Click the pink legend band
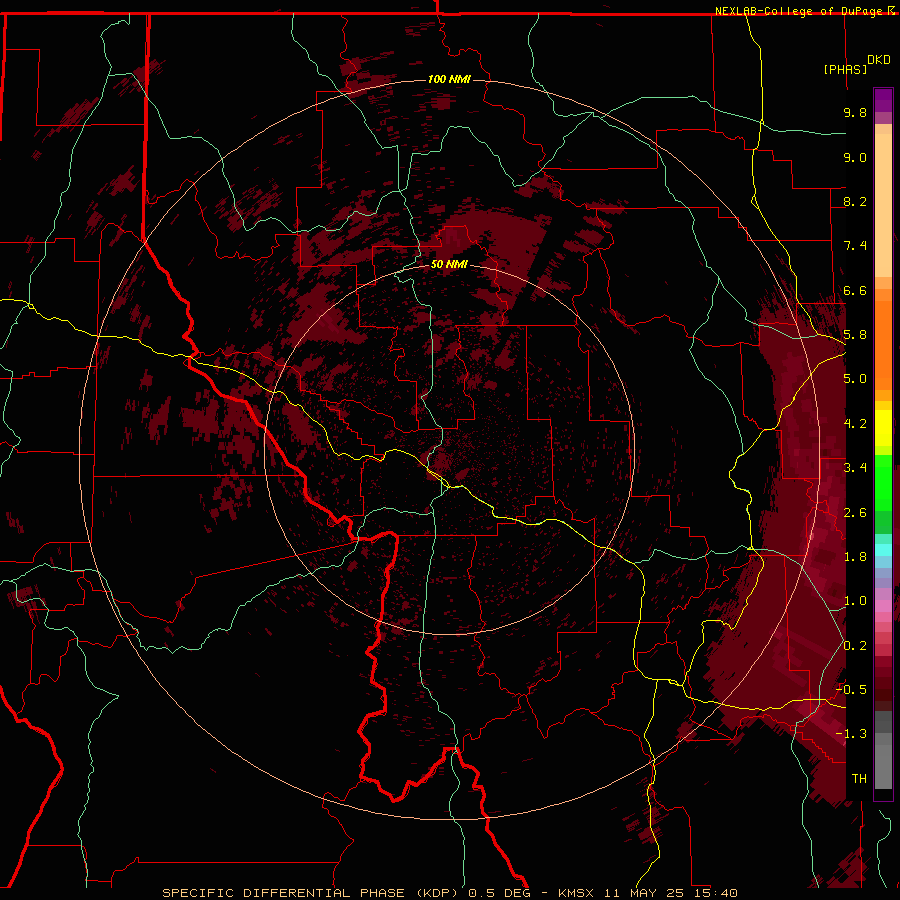Viewport: 900px width, 900px height. pos(883,606)
